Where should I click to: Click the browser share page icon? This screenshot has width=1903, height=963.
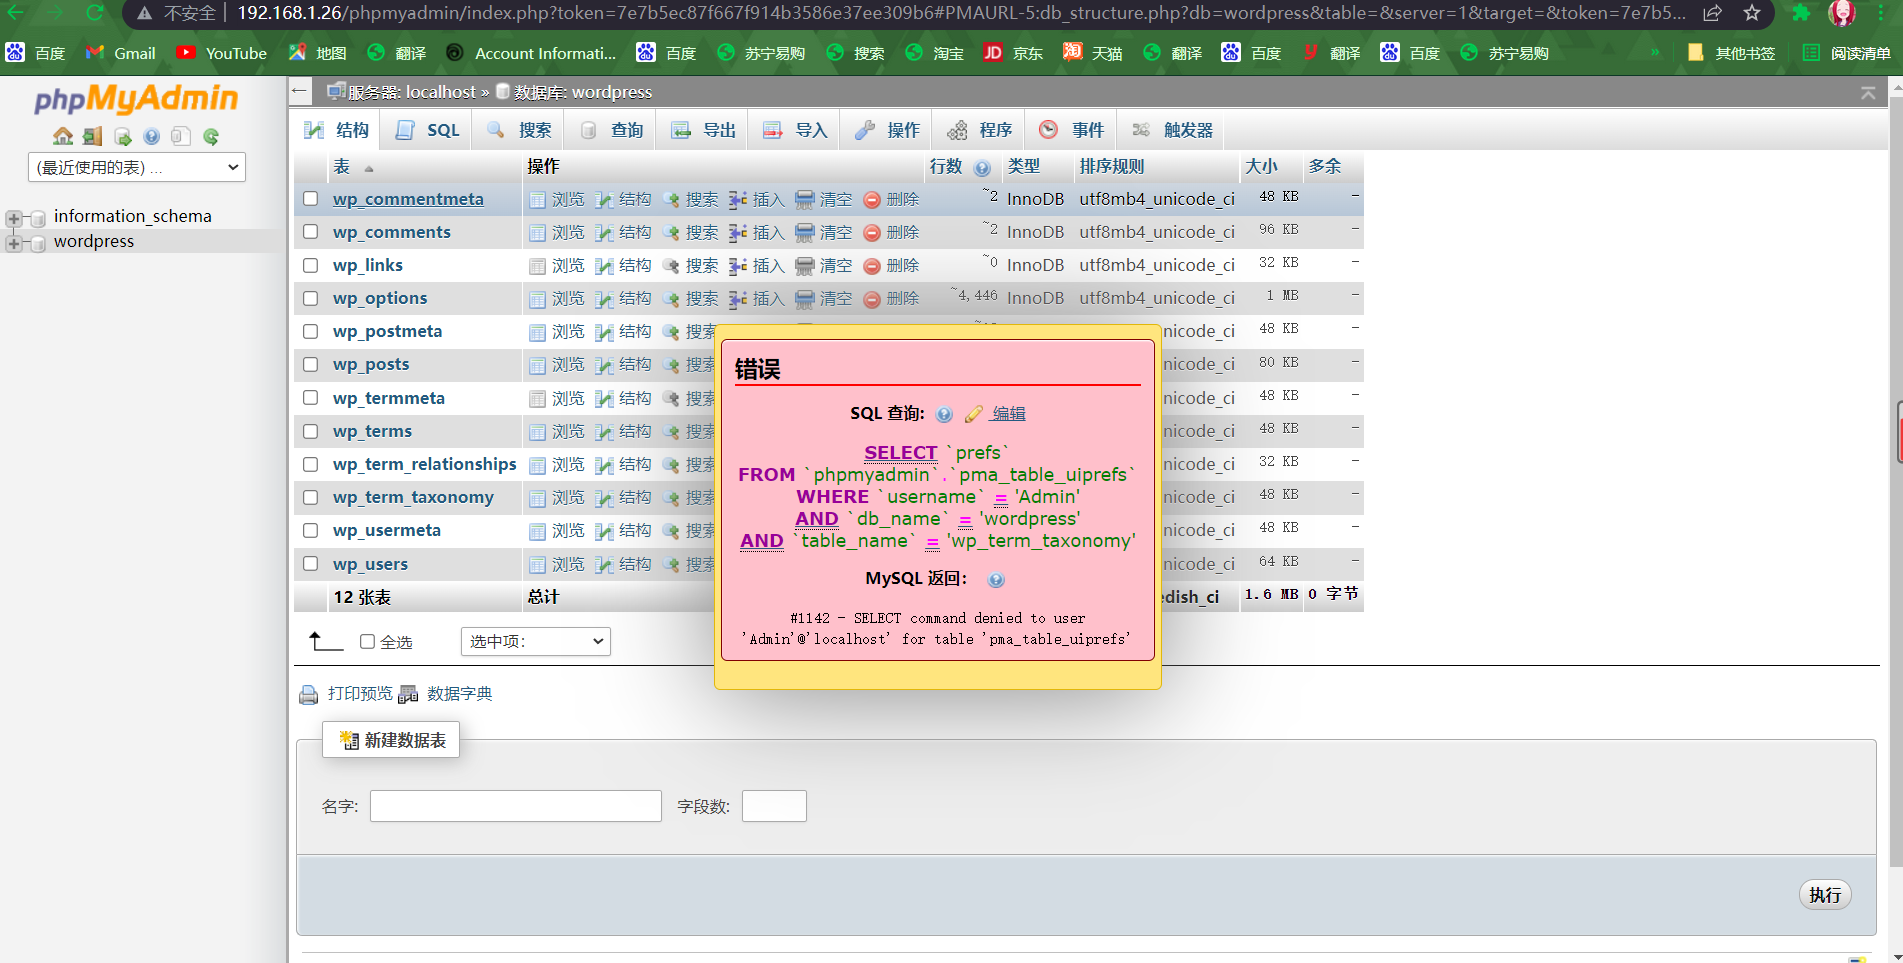(x=1713, y=13)
